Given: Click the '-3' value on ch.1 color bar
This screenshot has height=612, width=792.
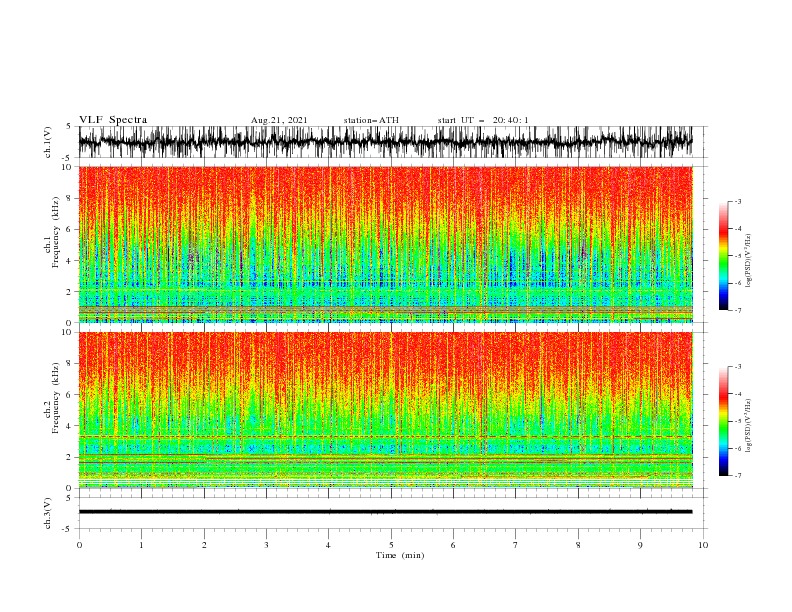Looking at the screenshot, I should [x=737, y=201].
